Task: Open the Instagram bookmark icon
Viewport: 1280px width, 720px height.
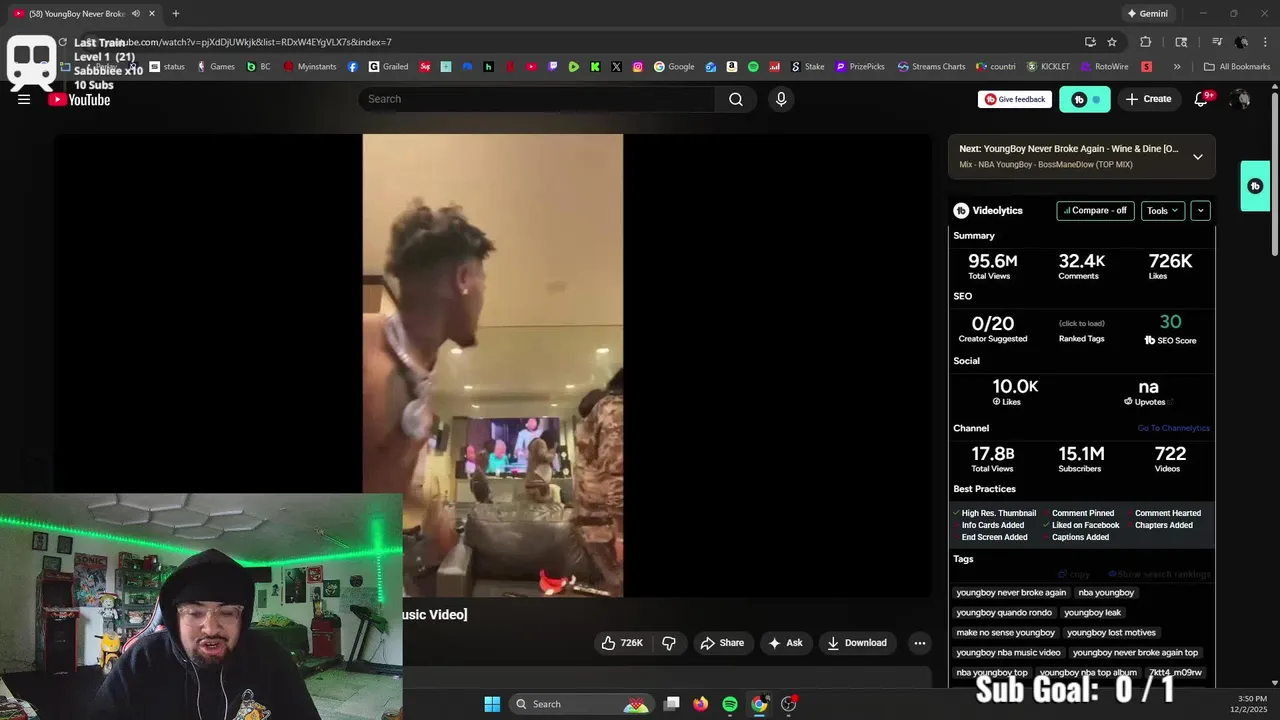Action: tap(638, 67)
